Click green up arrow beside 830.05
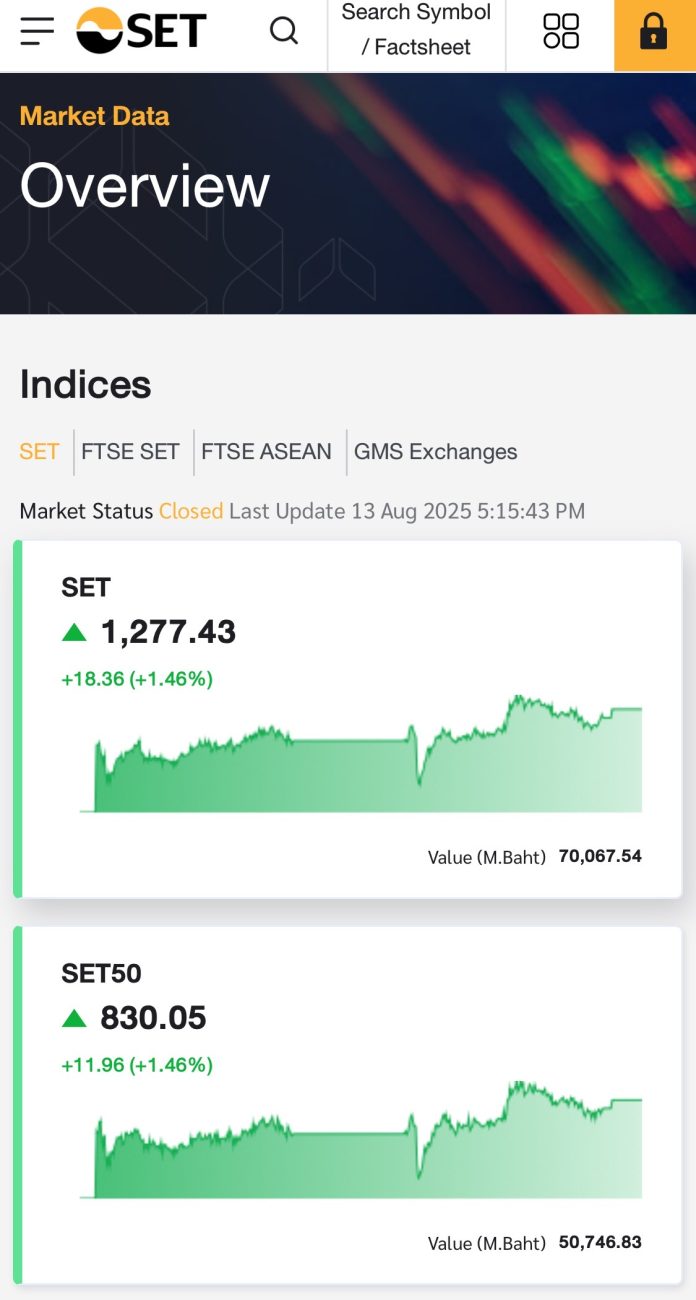696x1300 pixels. pyautogui.click(x=74, y=1018)
